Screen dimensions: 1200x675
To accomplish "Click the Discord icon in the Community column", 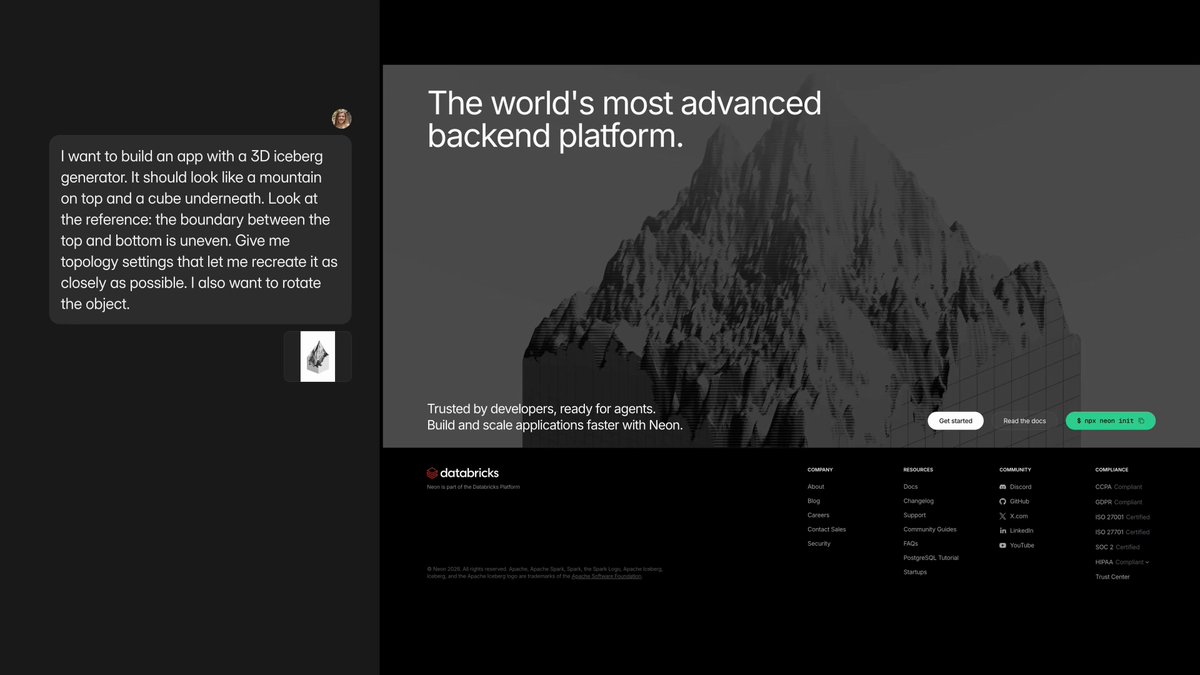I will pos(1003,487).
